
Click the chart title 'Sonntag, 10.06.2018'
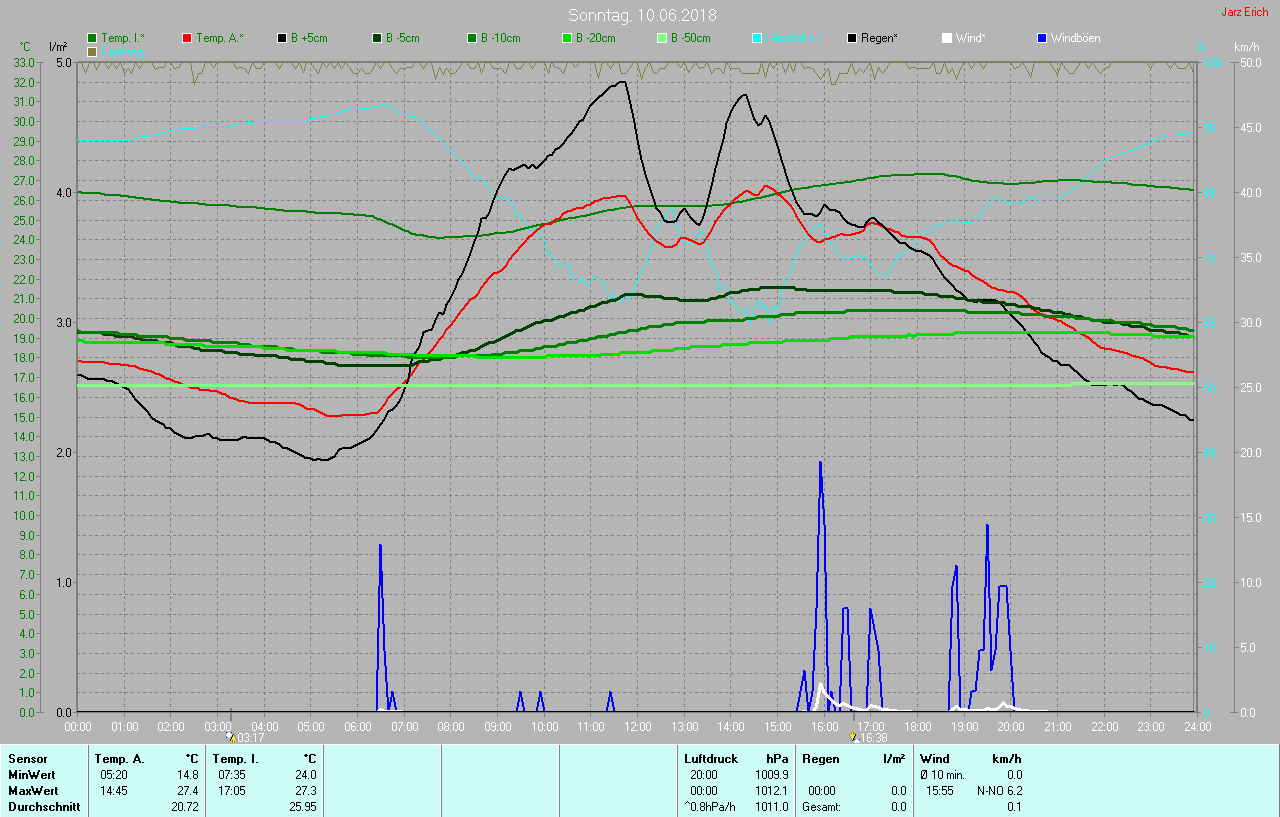[642, 15]
